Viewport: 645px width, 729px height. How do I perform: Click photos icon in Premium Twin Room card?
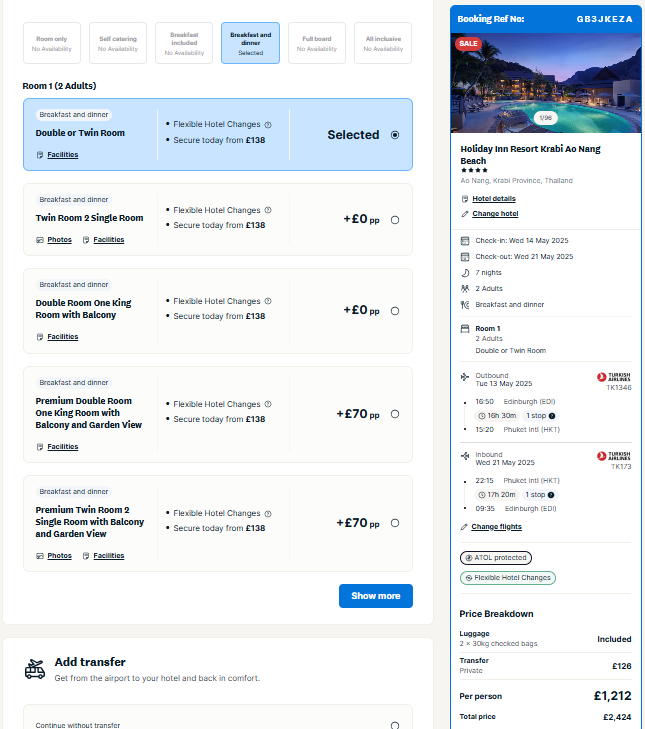click(x=40, y=556)
